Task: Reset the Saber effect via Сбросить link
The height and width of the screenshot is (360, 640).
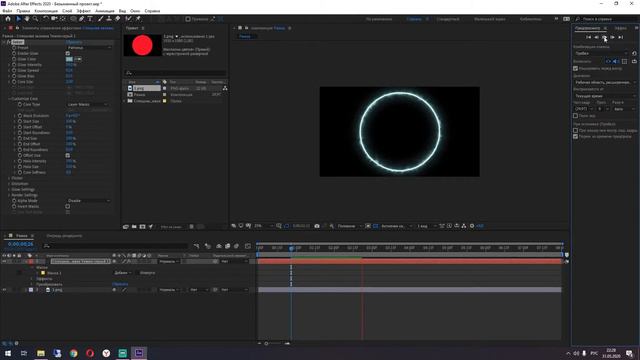Action: (74, 42)
